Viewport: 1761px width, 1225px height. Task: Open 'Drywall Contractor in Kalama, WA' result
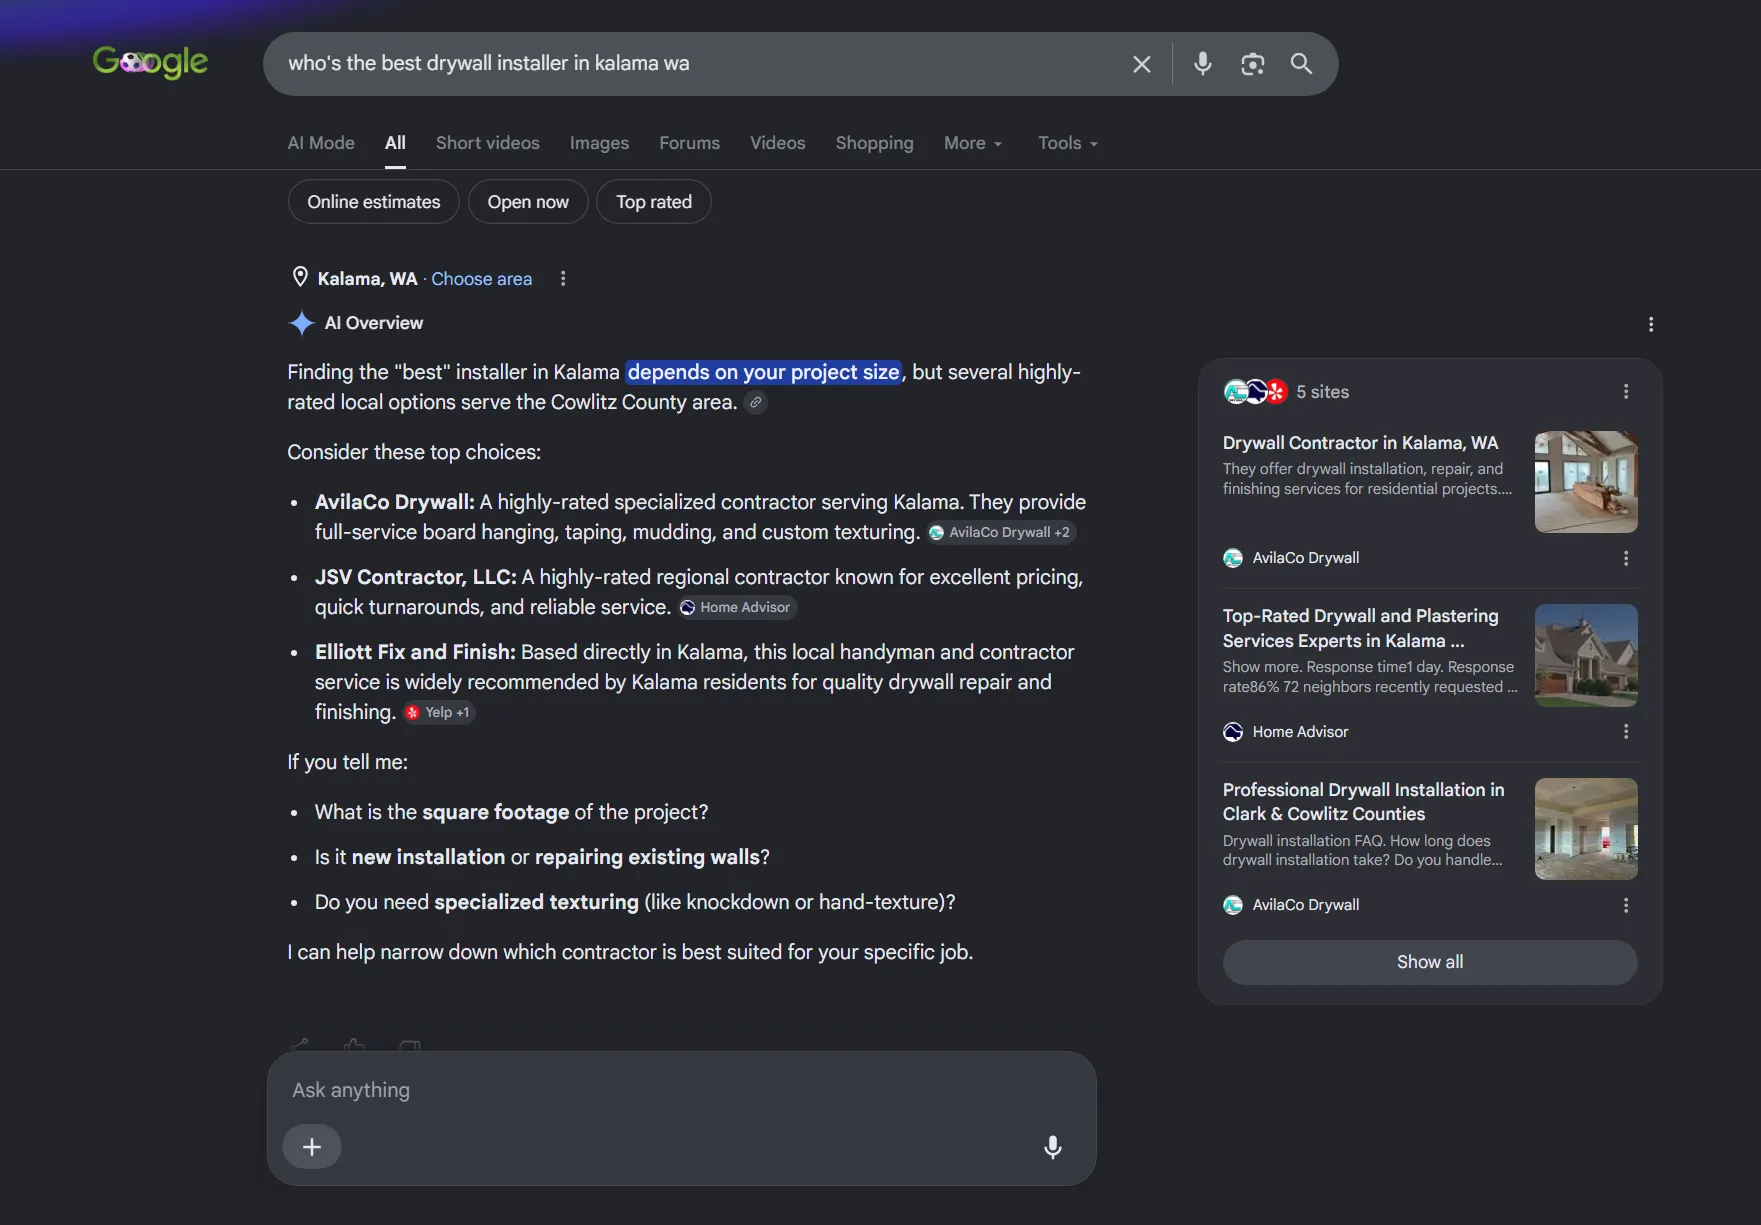pos(1360,443)
